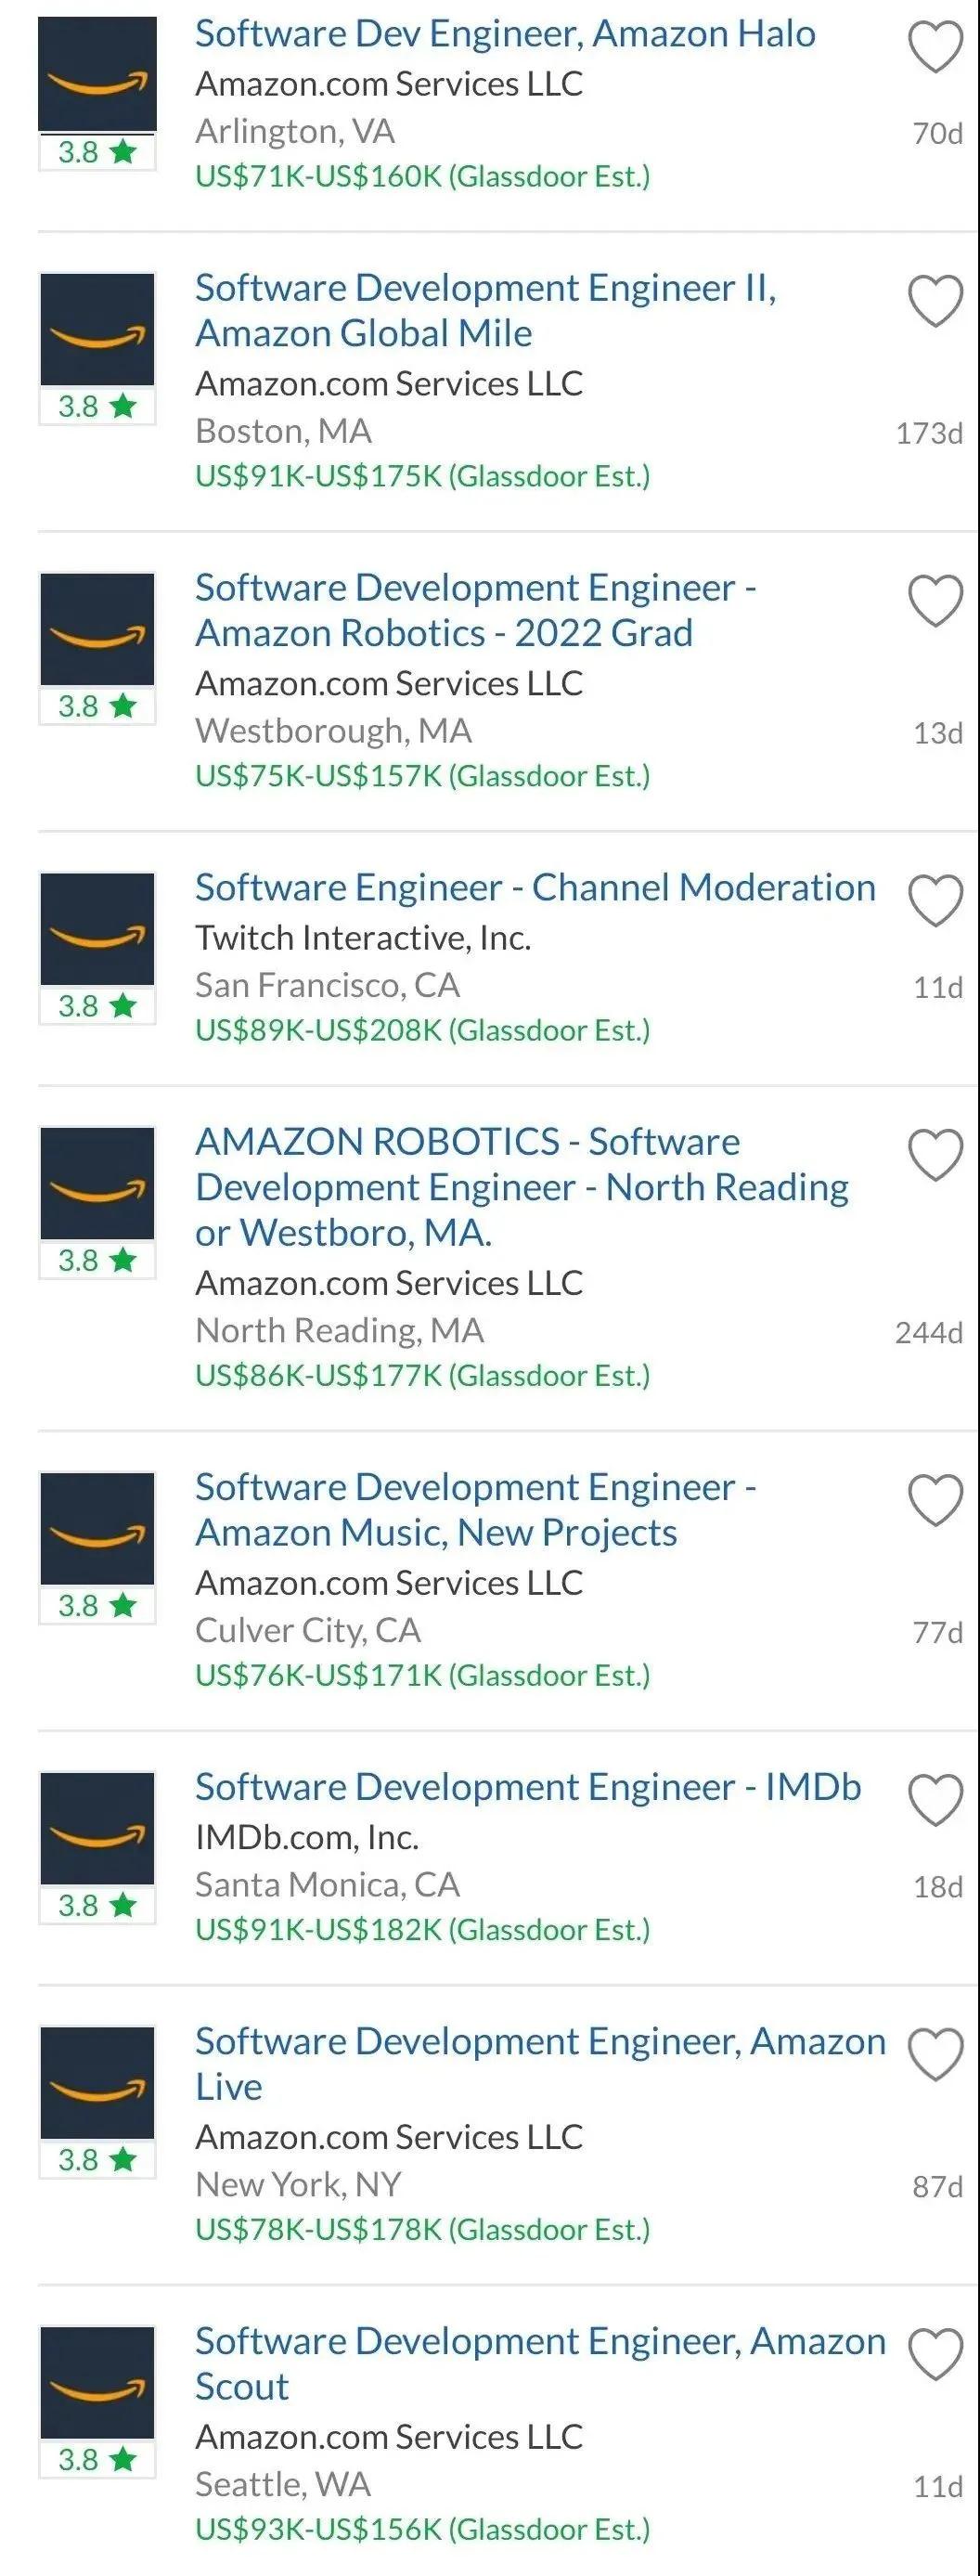Save the North Reading Amazon Robotics job
Screen dimensions: 980x2576
(935, 1155)
